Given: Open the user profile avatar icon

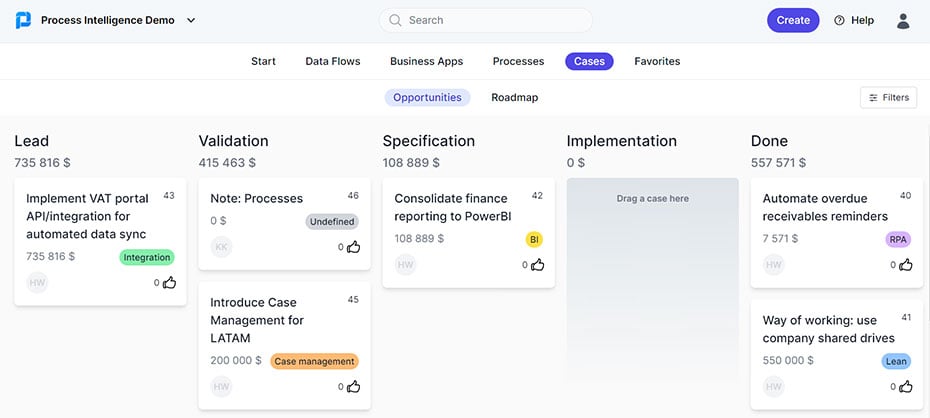Looking at the screenshot, I should [x=903, y=21].
